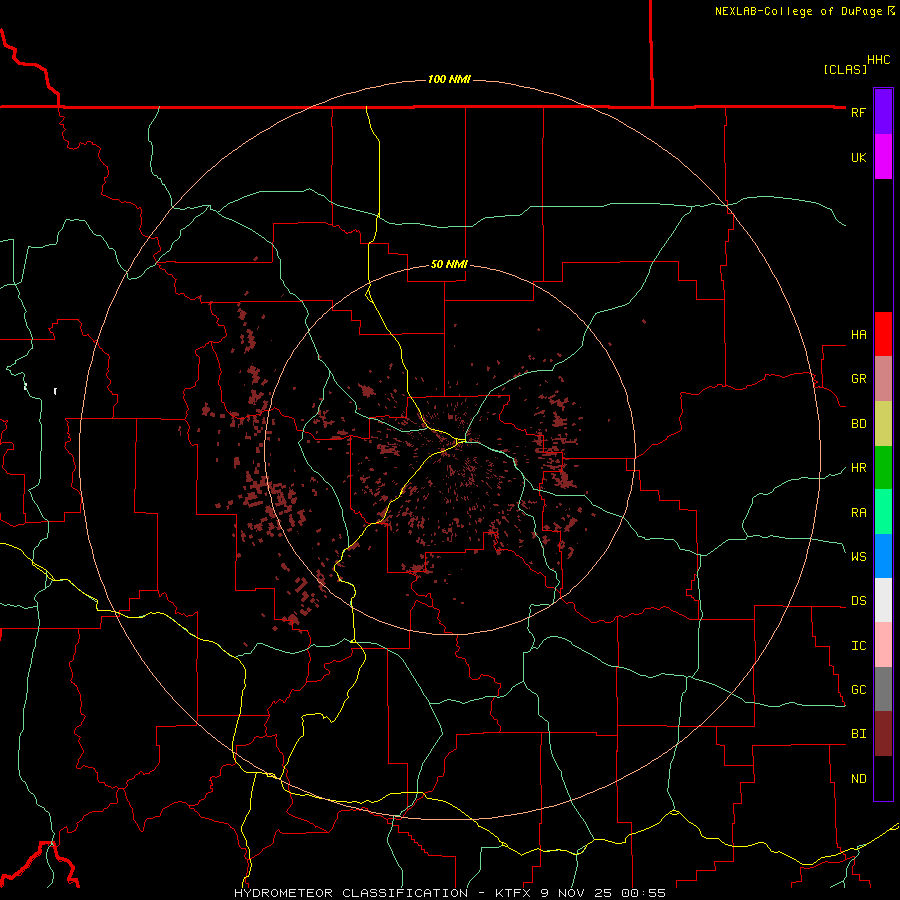Viewport: 900px width, 900px height.
Task: Click the BD yellow legend swatch
Action: click(883, 424)
